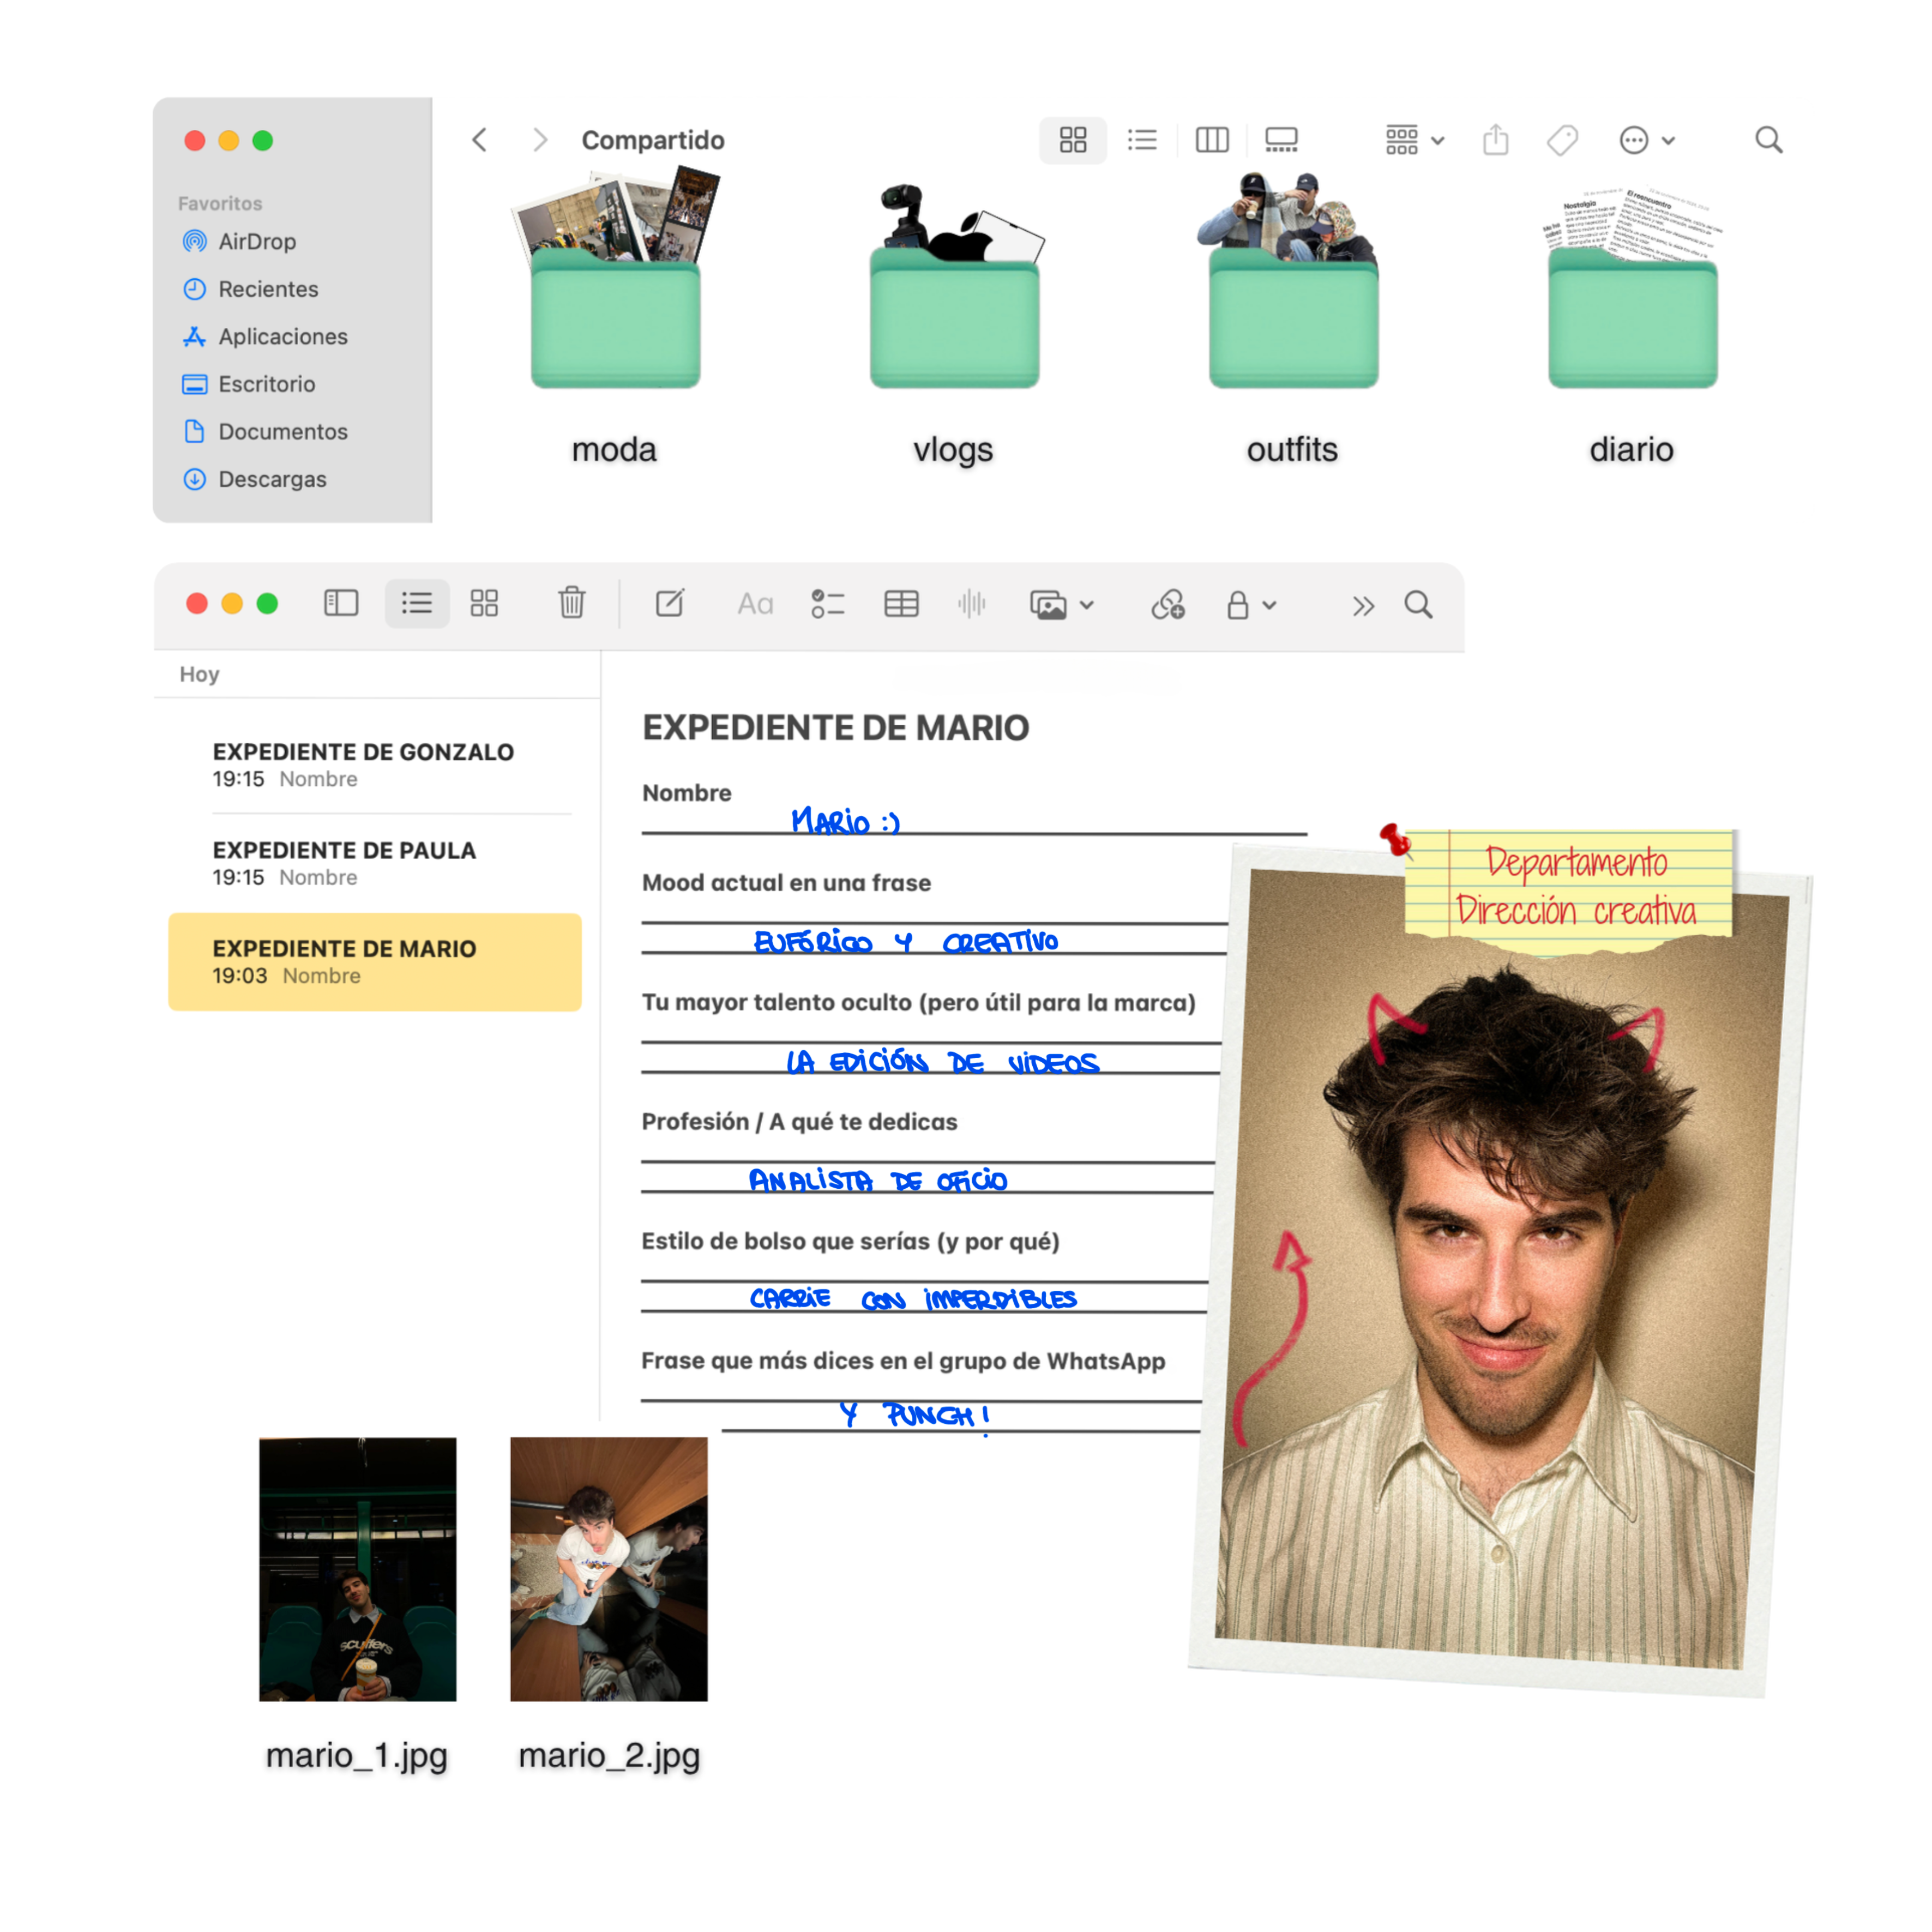
Task: Search in the Finder window
Action: [x=1768, y=140]
